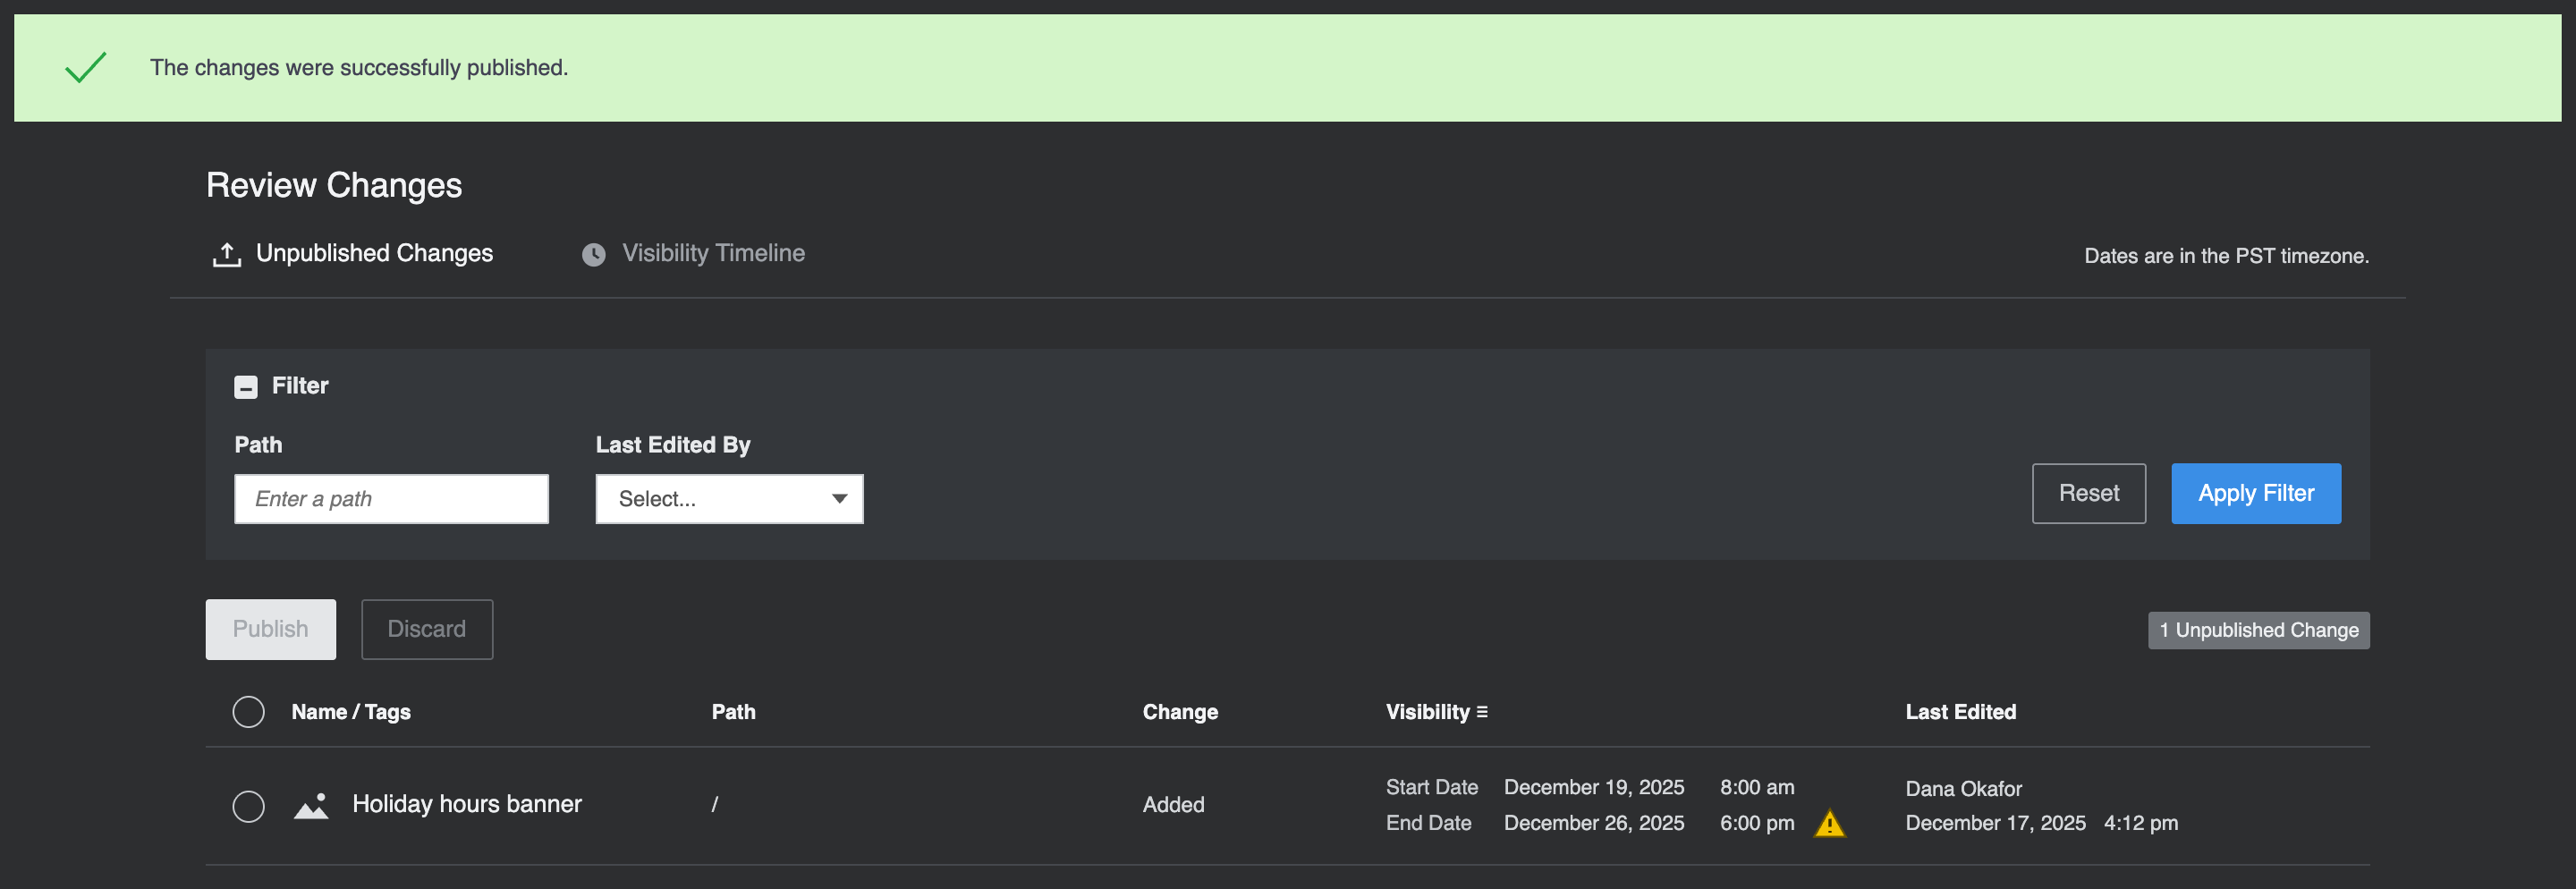Click the slash path cell of banner row
Viewport: 2576px width, 889px height.
(714, 805)
